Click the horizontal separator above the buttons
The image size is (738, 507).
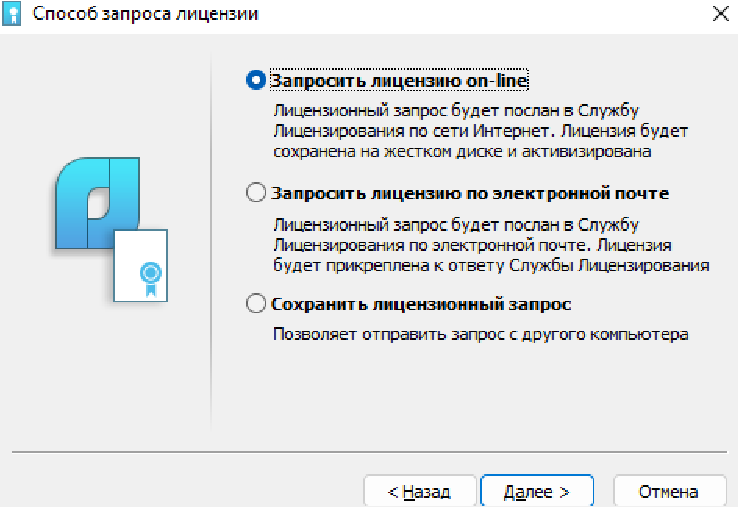coord(369,452)
